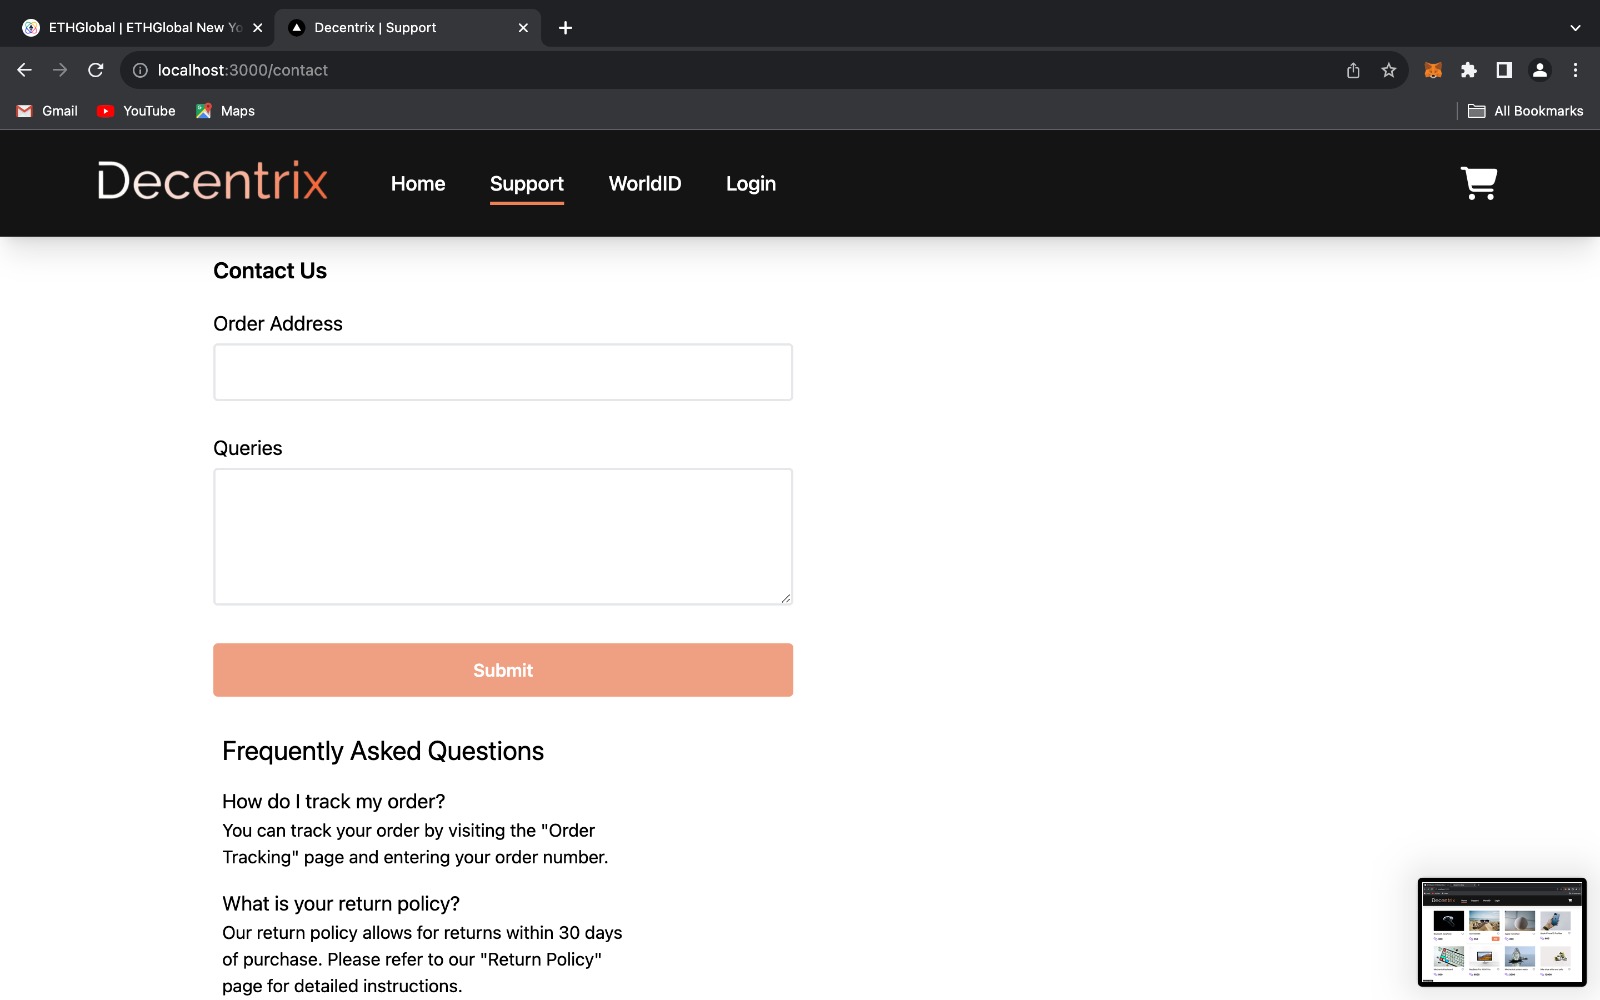Open the Gmail bookmark
The height and width of the screenshot is (1000, 1600).
pyautogui.click(x=47, y=111)
